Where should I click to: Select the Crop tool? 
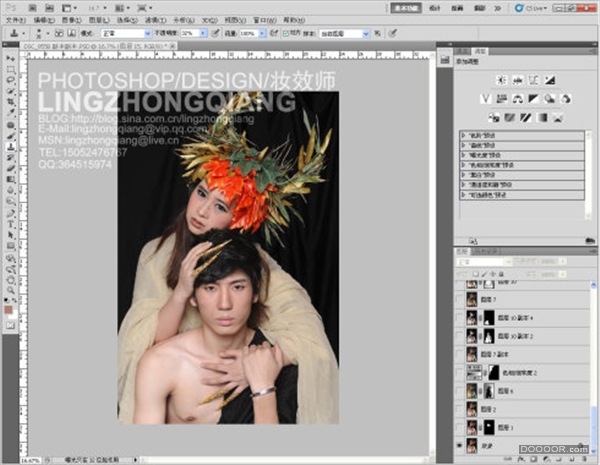pyautogui.click(x=10, y=102)
